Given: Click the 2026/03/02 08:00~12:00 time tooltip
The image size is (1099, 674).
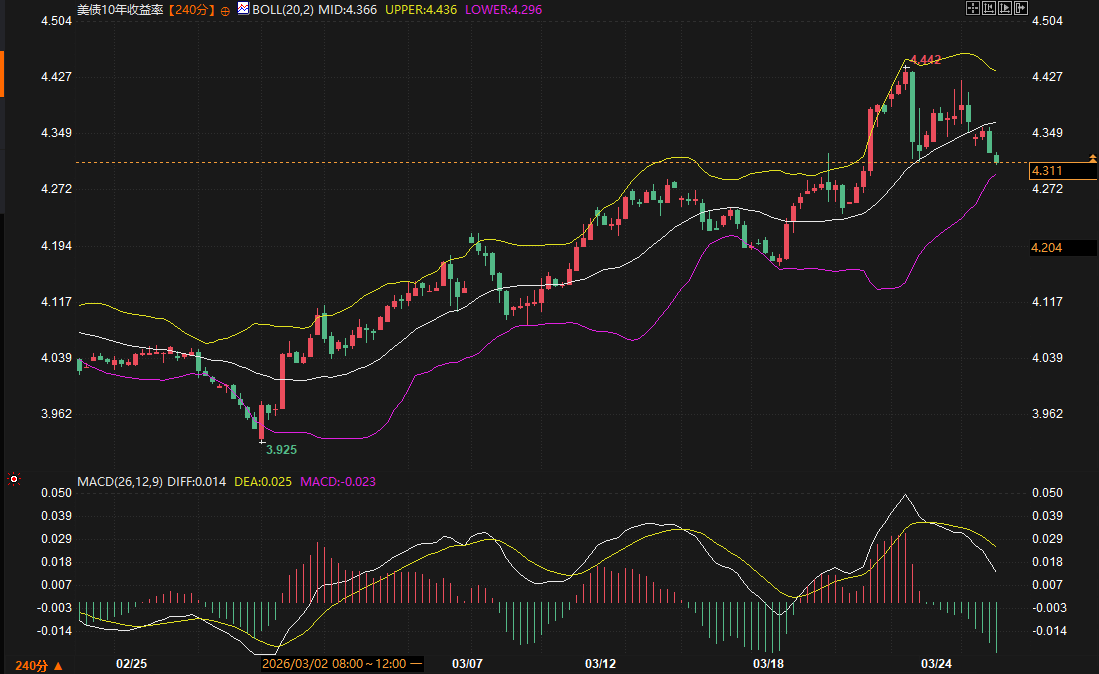Looking at the screenshot, I should [x=342, y=663].
